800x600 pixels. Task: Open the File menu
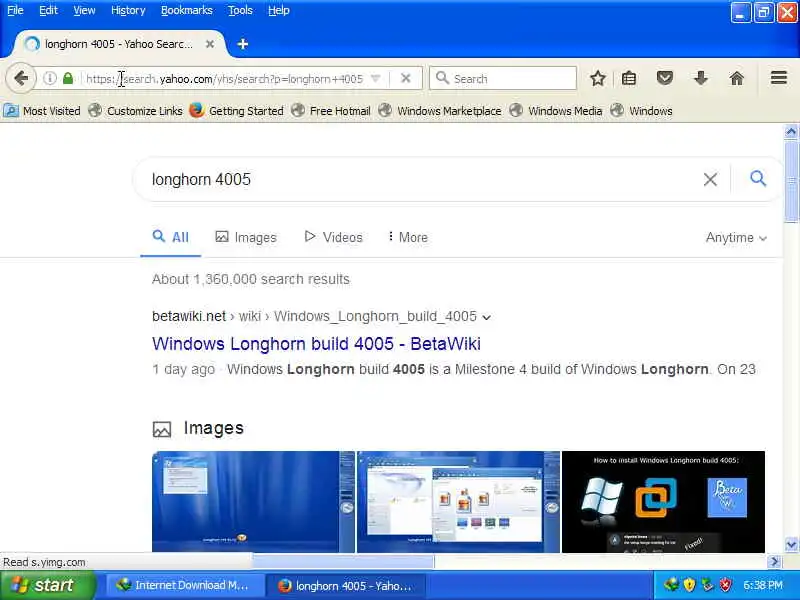coord(15,10)
